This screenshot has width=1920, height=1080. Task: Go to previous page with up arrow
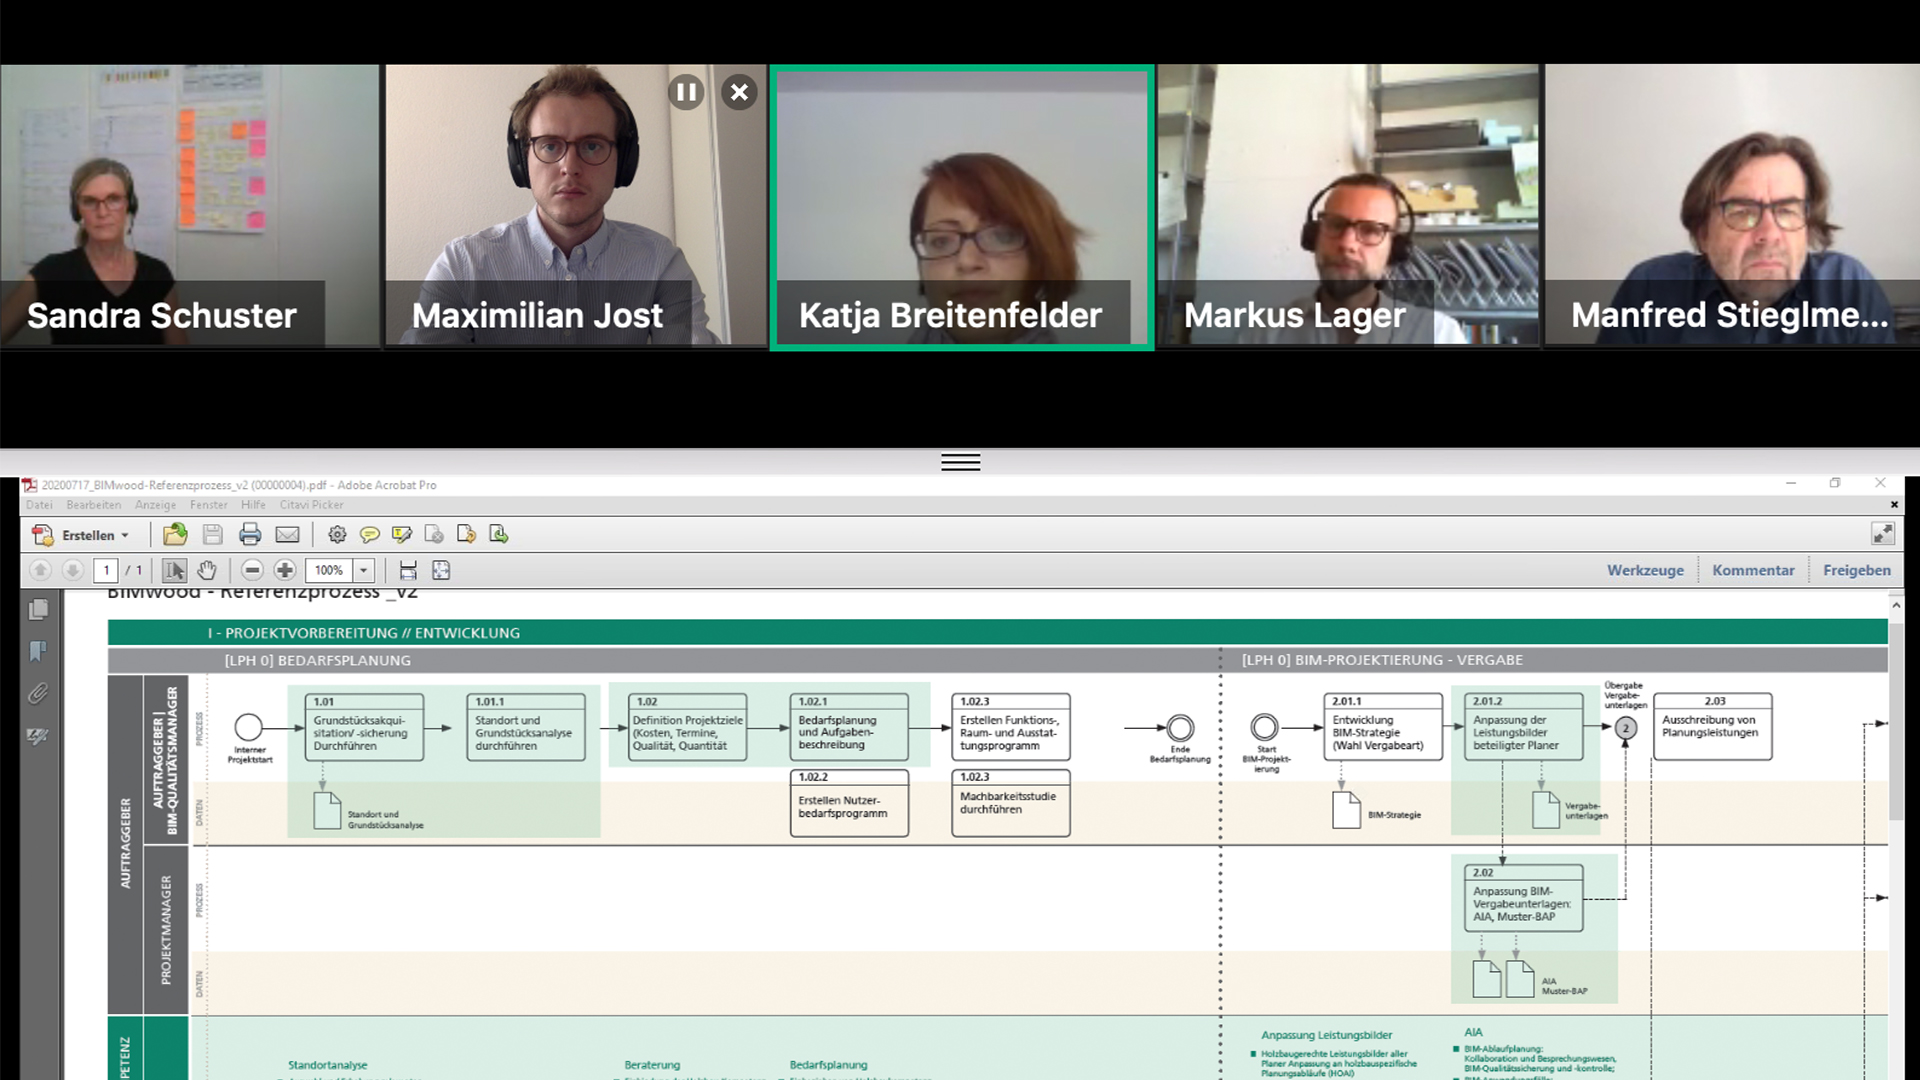pos(40,570)
